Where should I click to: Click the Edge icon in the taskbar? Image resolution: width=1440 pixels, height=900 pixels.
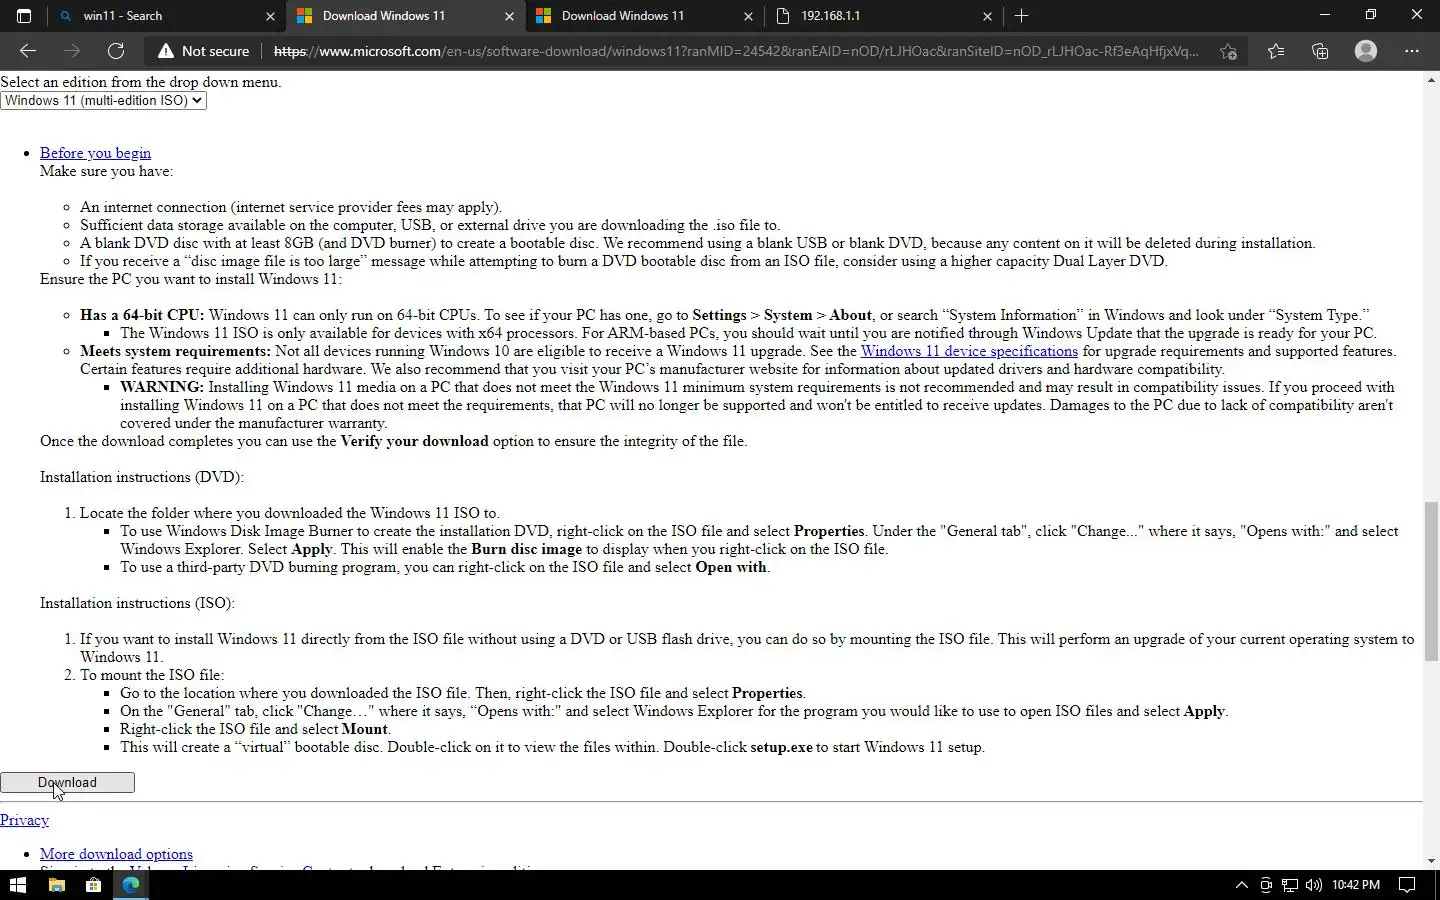point(131,885)
